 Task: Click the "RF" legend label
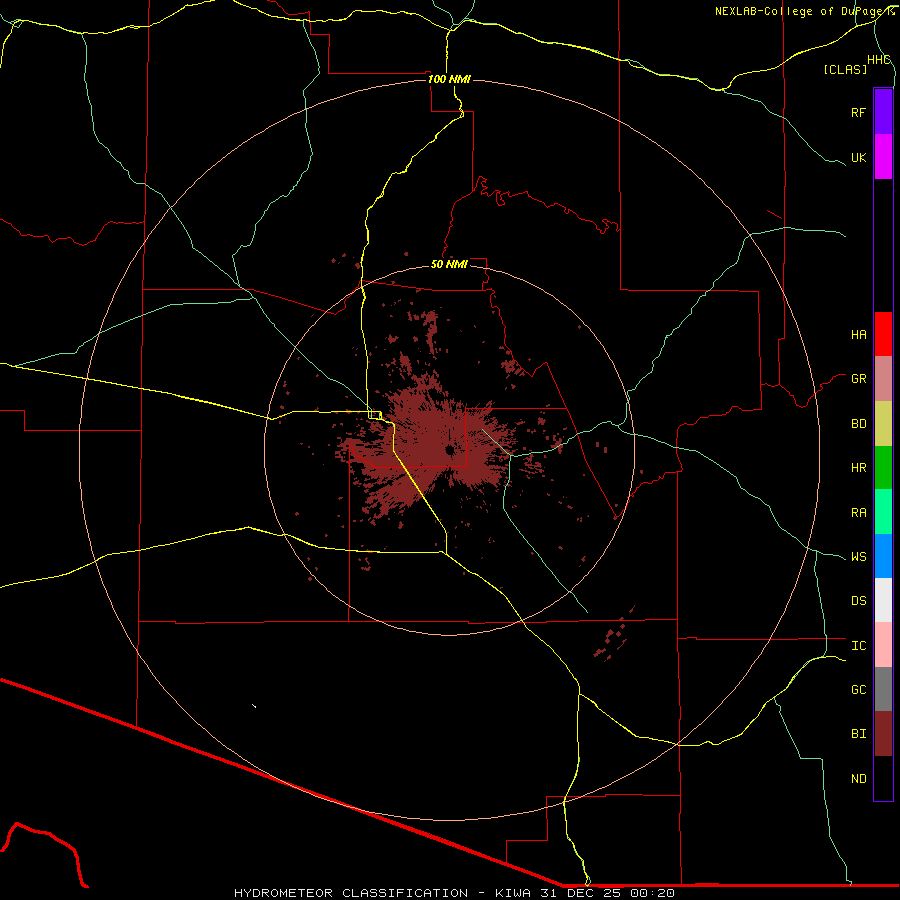tap(858, 112)
